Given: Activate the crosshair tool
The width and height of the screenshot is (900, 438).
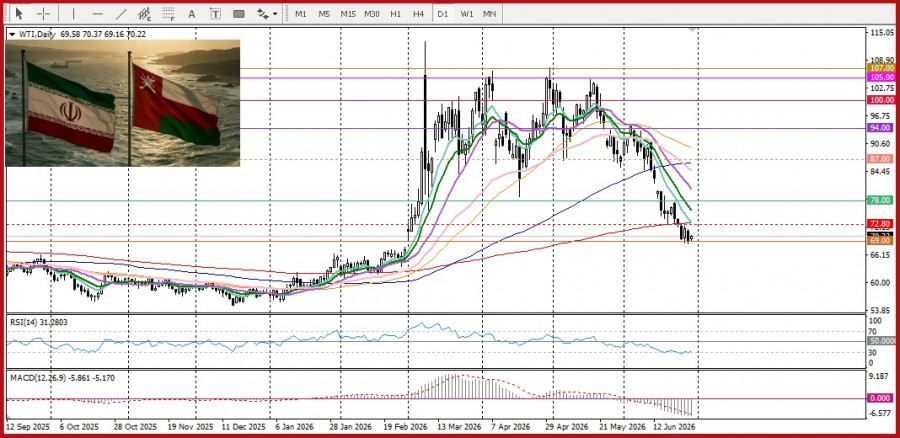Looking at the screenshot, I should click(44, 14).
